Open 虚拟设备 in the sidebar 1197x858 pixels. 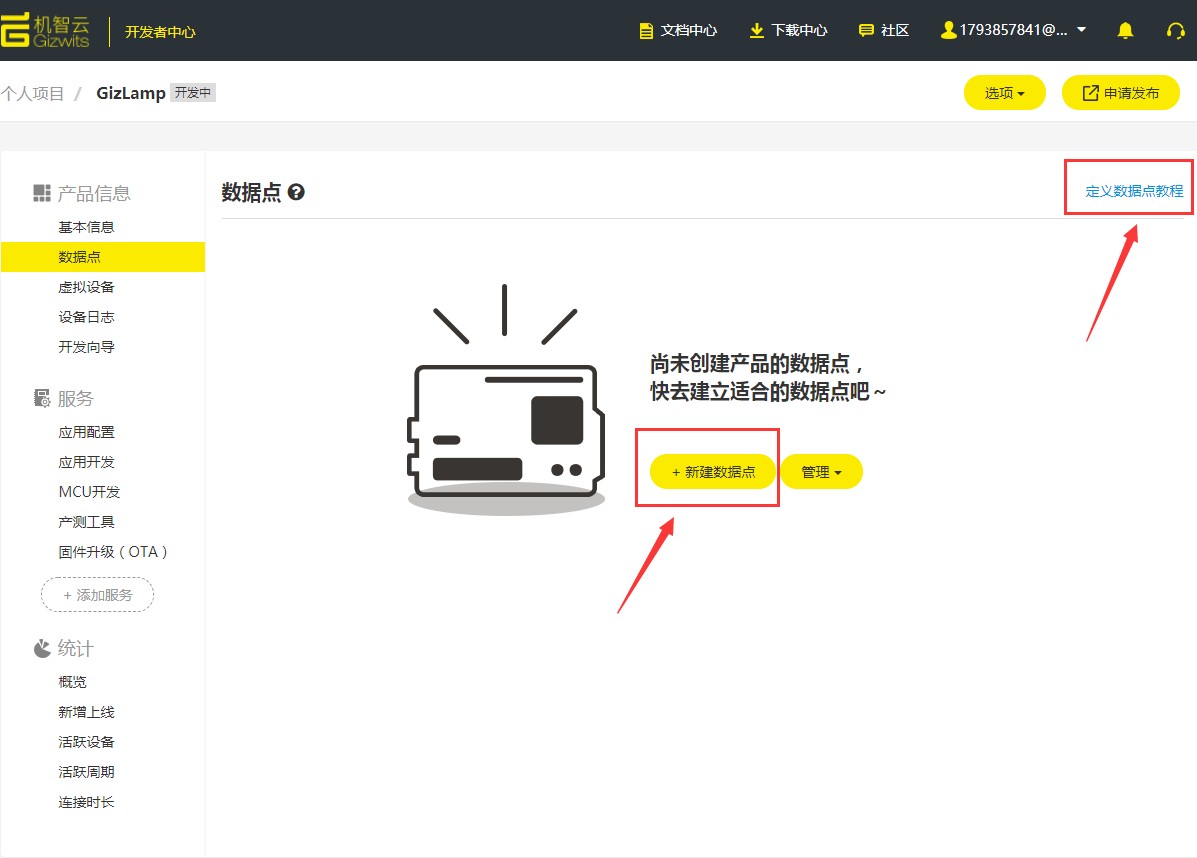tap(87, 287)
